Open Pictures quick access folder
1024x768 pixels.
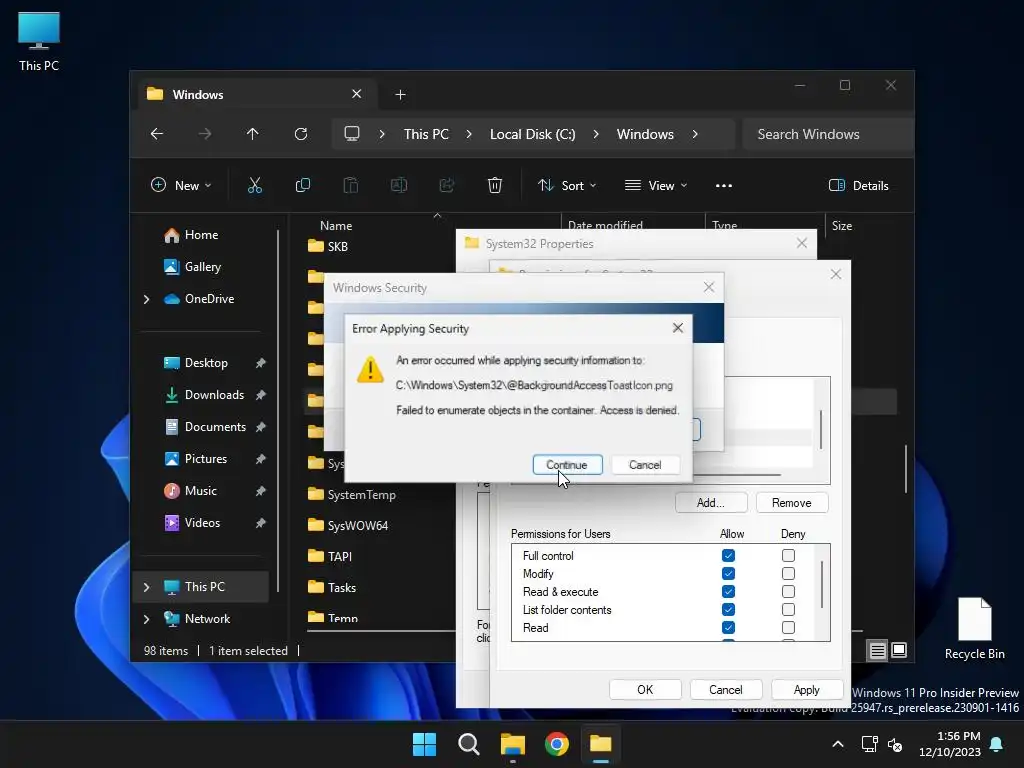[206, 459]
